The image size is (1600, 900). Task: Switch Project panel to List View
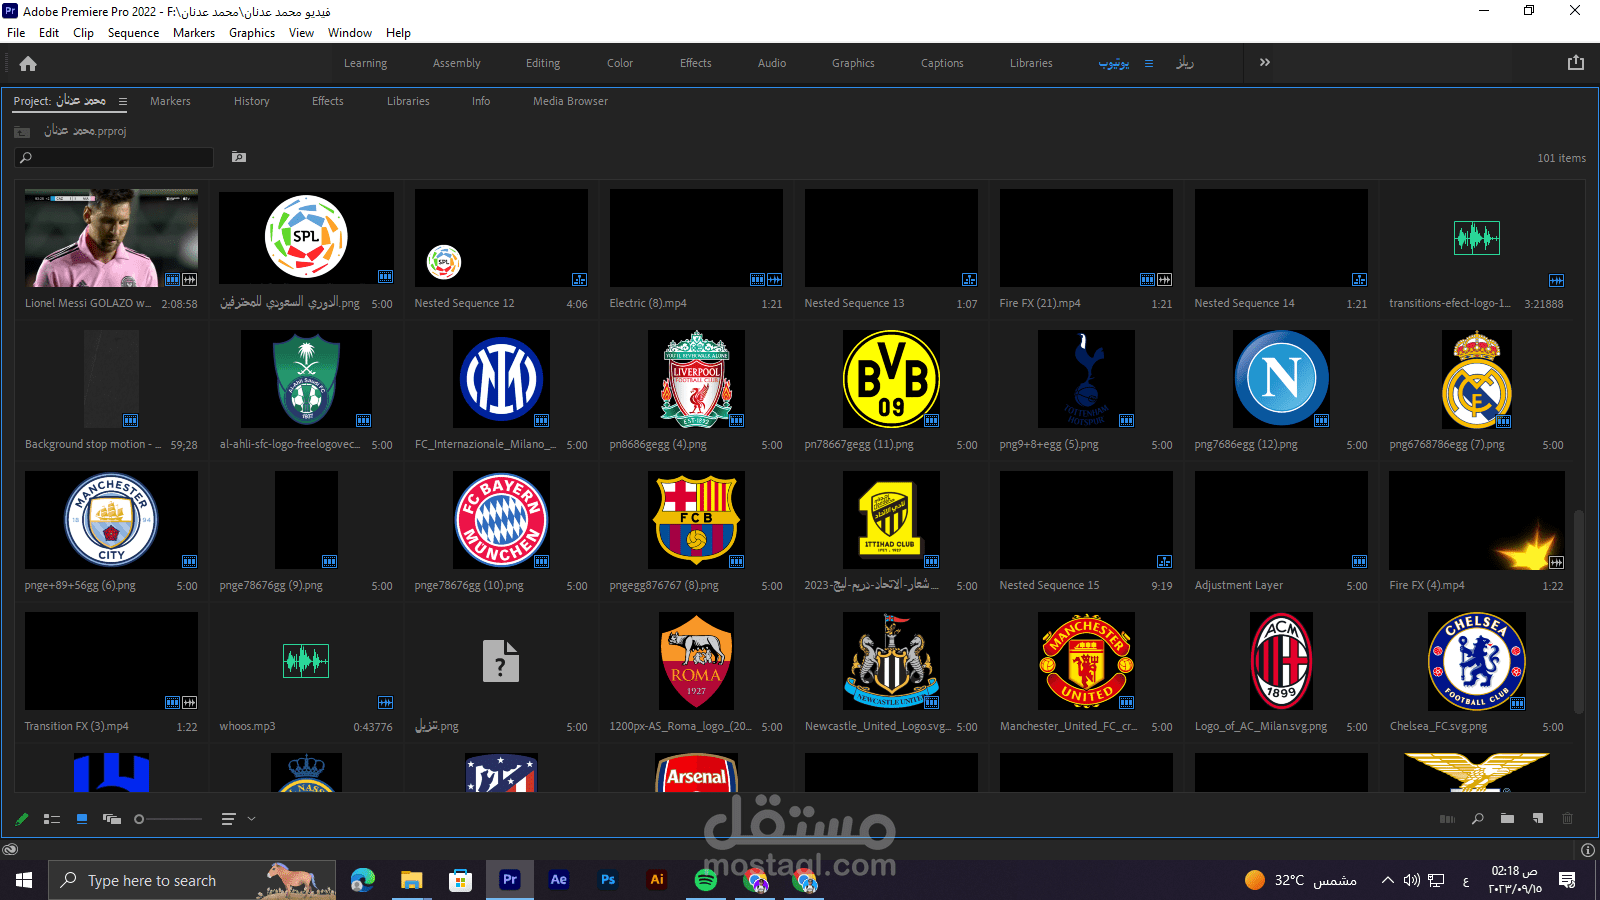click(52, 819)
